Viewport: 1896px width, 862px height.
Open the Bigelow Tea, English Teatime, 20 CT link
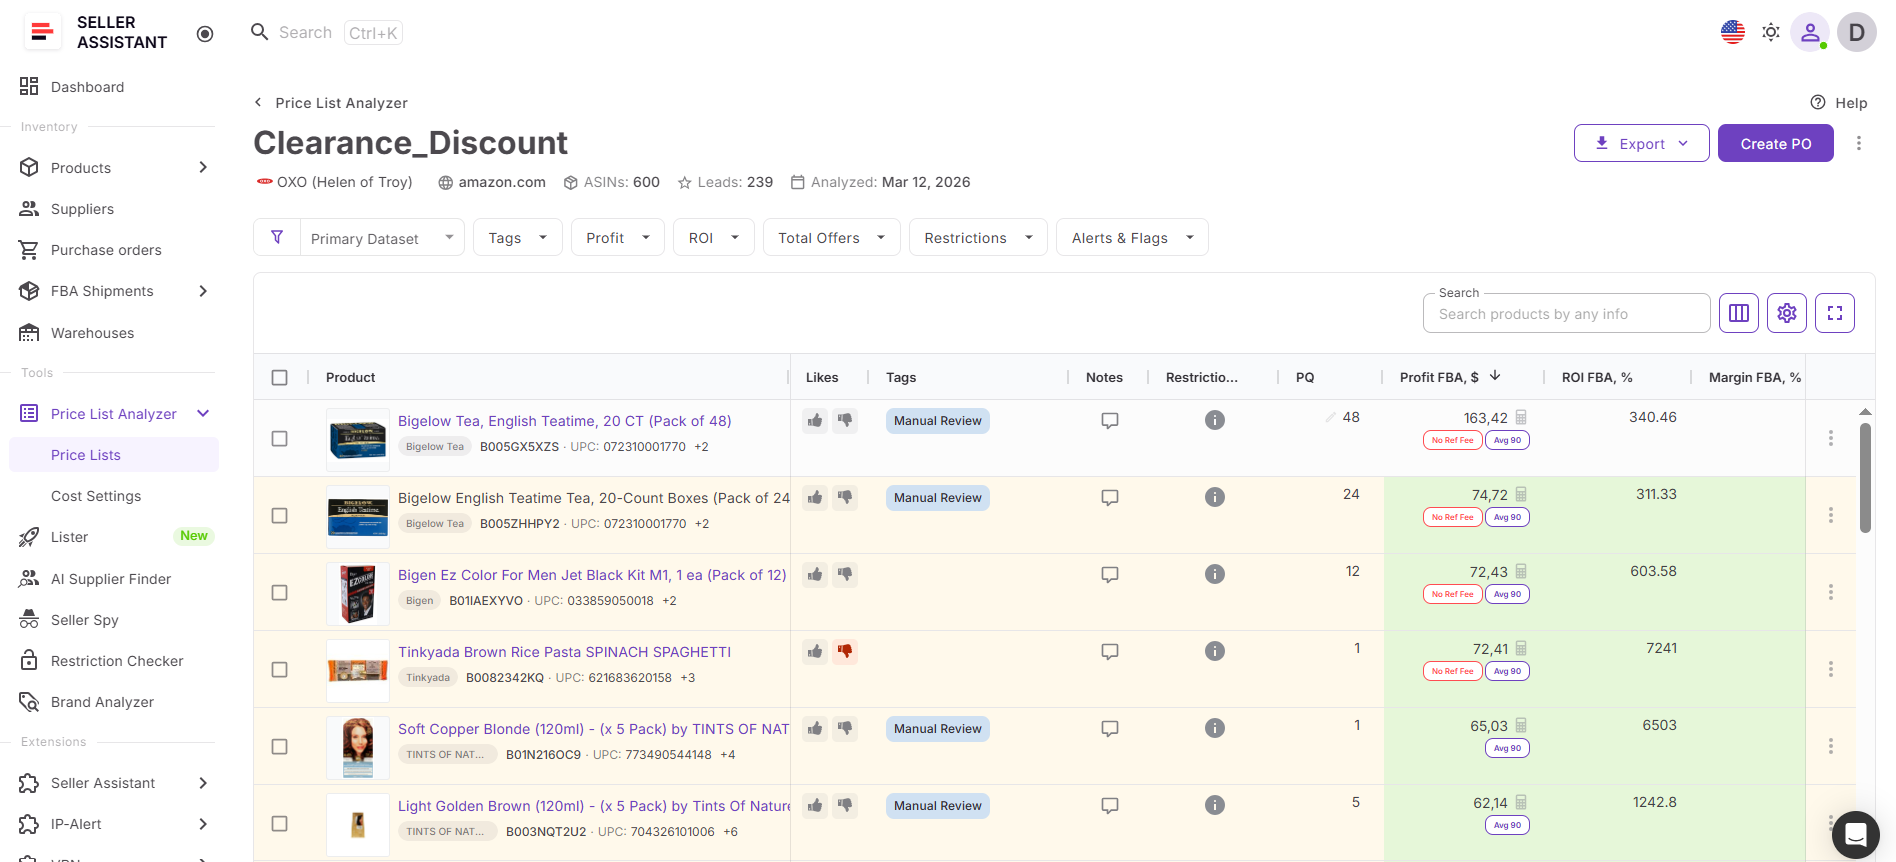565,421
